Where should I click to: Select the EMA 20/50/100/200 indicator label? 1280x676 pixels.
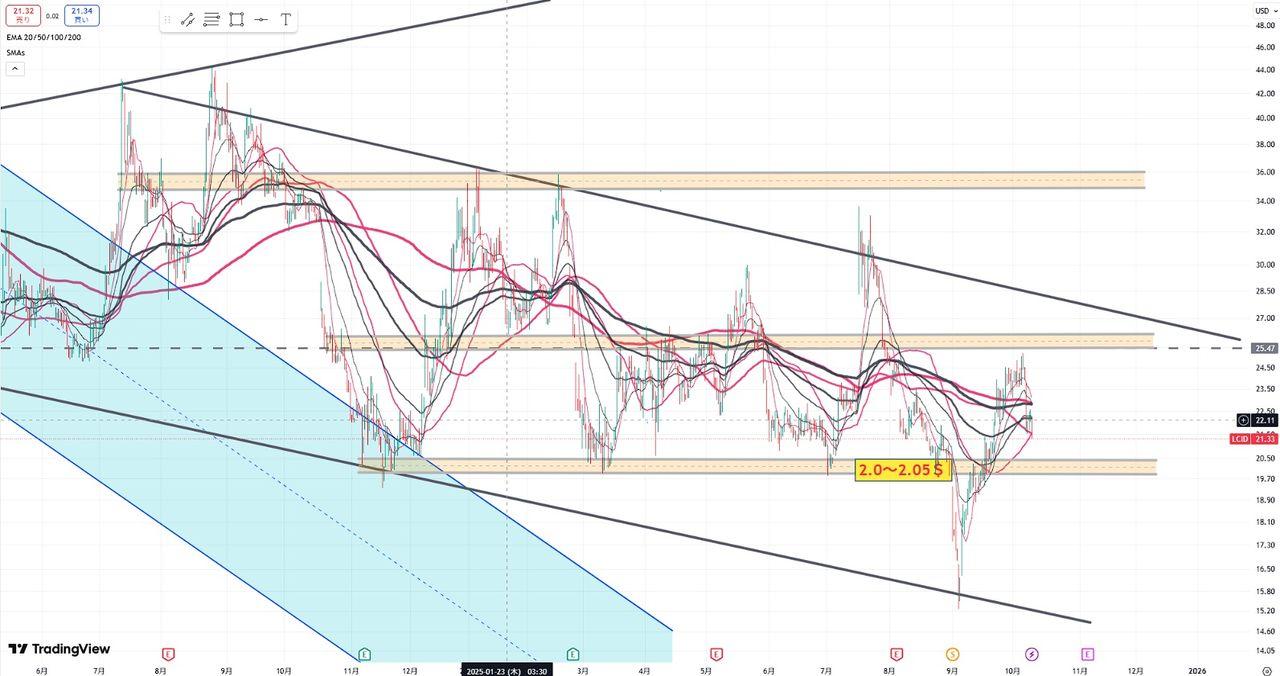coord(43,37)
